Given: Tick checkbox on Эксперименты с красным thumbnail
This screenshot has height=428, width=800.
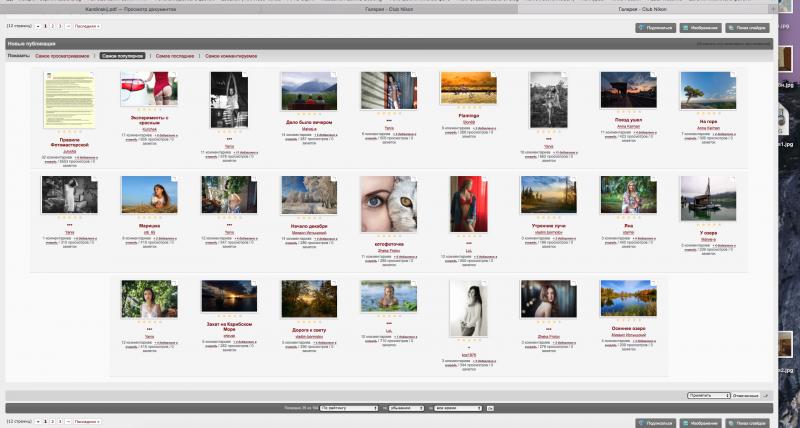Looking at the screenshot, I should pos(173,74).
